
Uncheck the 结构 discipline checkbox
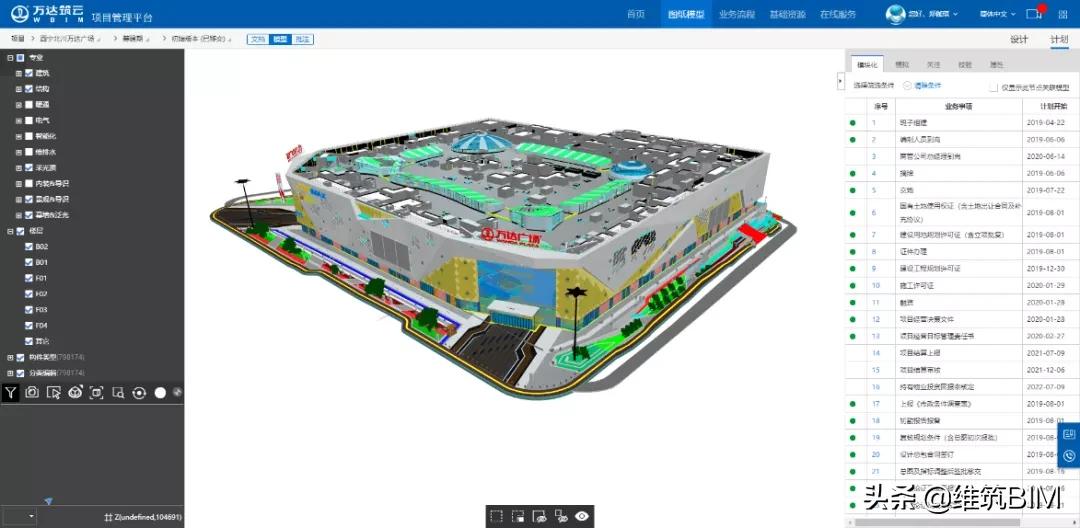click(29, 89)
